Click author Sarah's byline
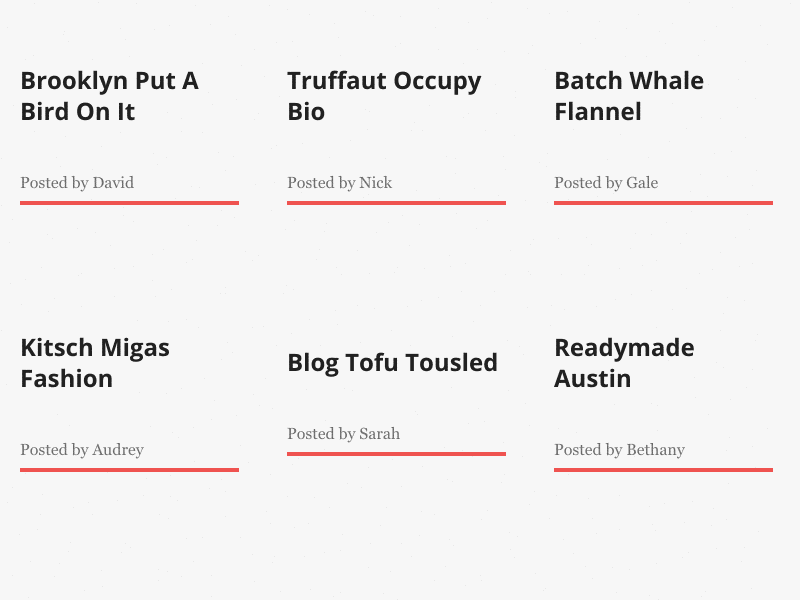Screen dimensions: 800x600 [344, 434]
